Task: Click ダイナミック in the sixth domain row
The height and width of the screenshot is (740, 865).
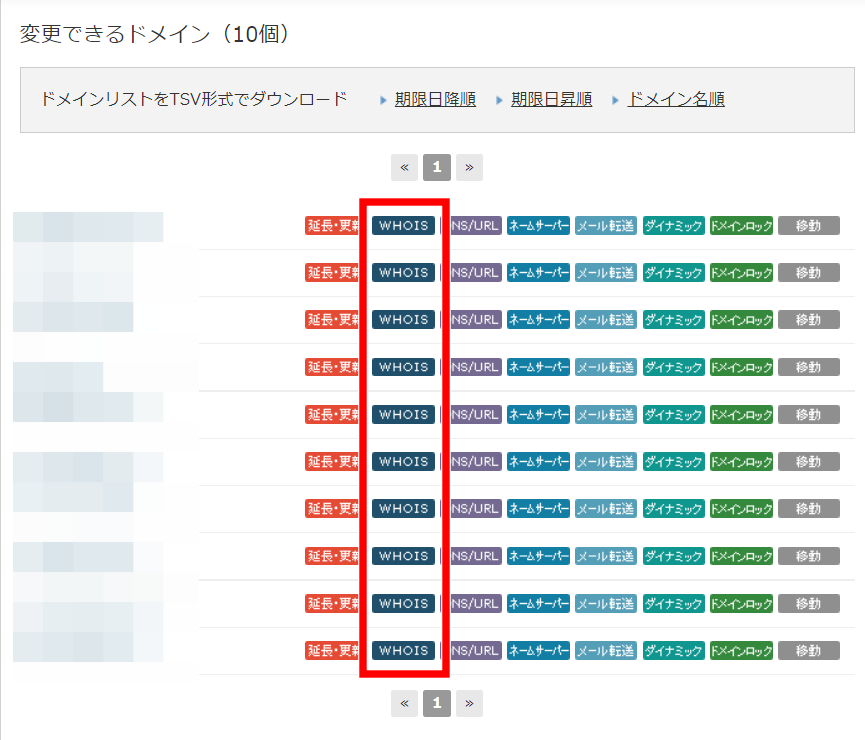Action: pyautogui.click(x=674, y=461)
